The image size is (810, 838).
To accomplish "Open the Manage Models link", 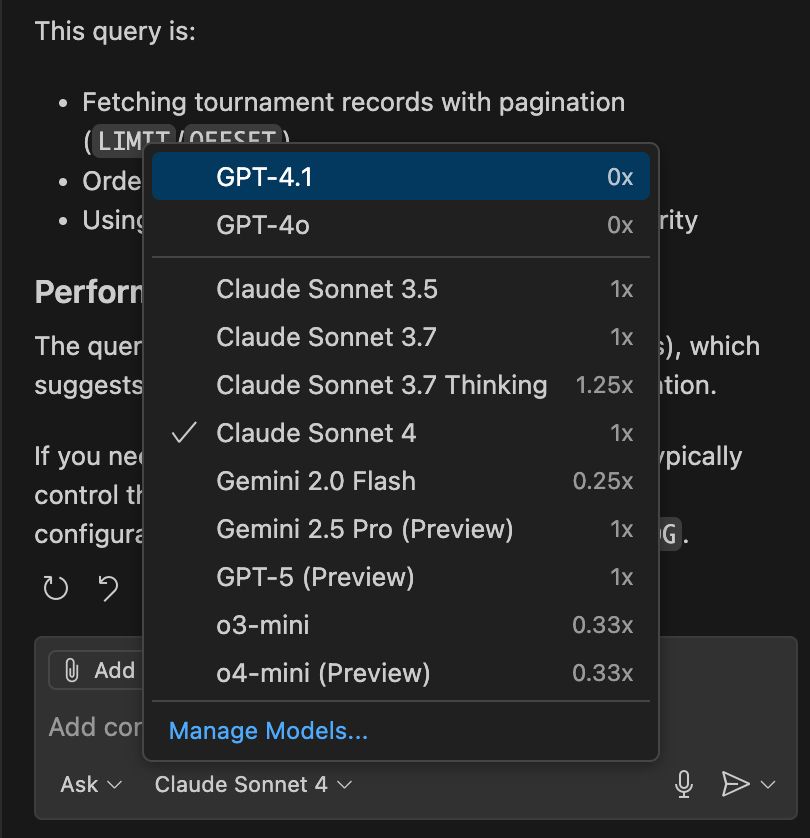I will coord(268,731).
